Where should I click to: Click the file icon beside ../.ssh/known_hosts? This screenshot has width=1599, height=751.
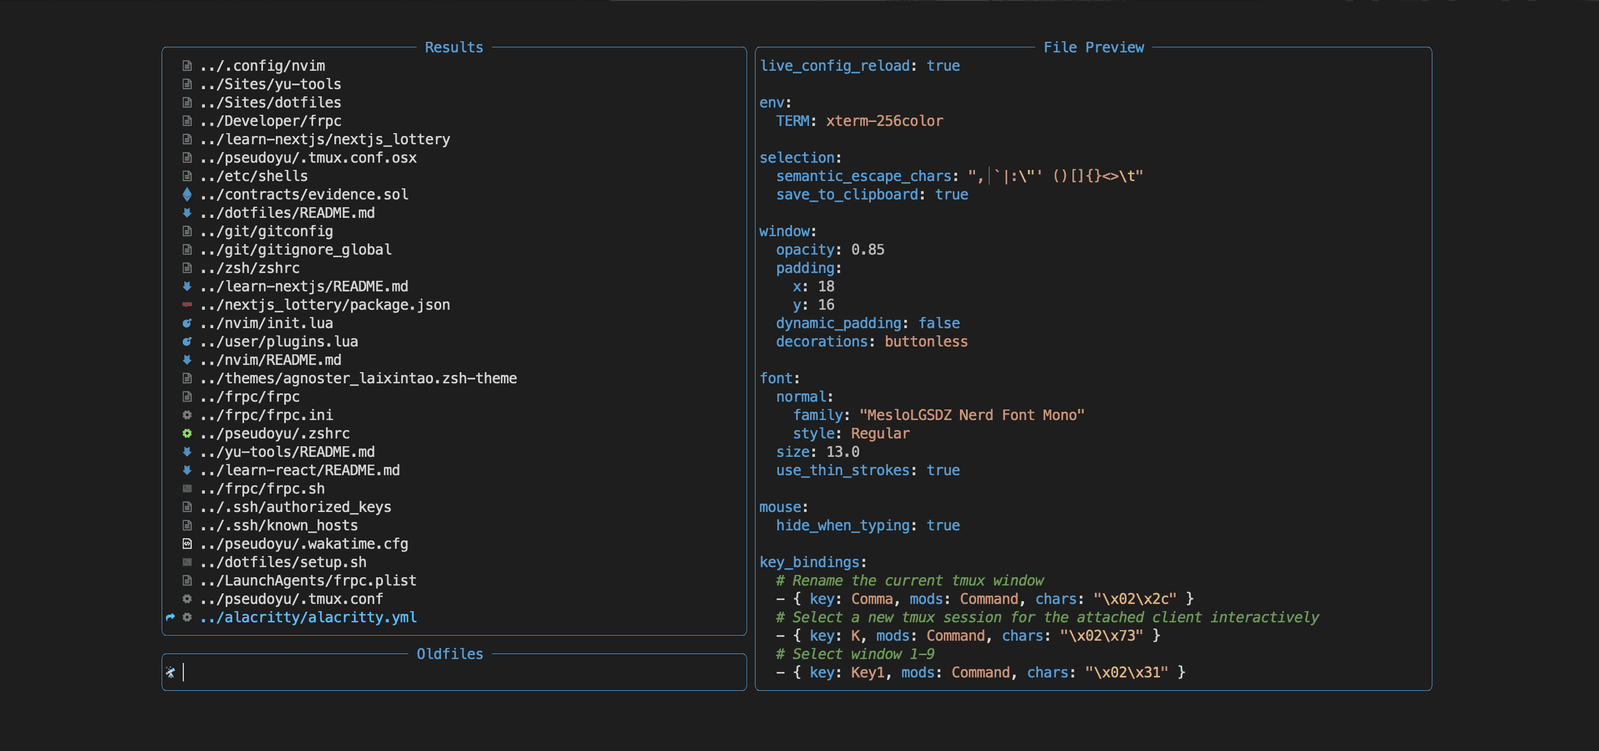pyautogui.click(x=187, y=526)
